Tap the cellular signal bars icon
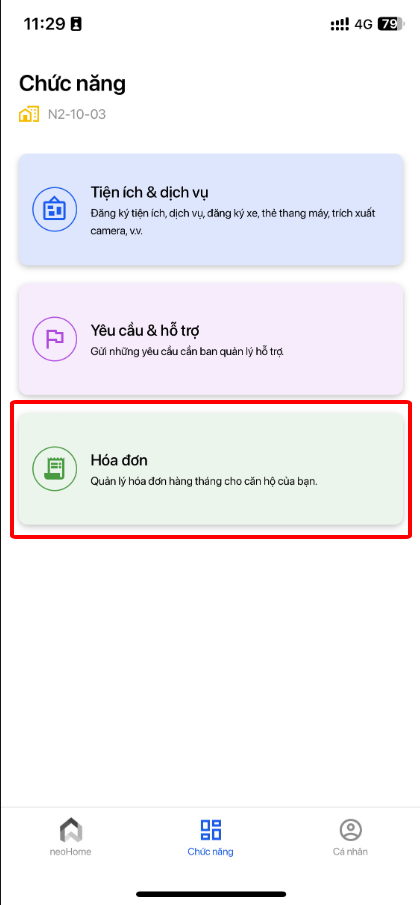Image resolution: width=420 pixels, height=905 pixels. (x=340, y=24)
